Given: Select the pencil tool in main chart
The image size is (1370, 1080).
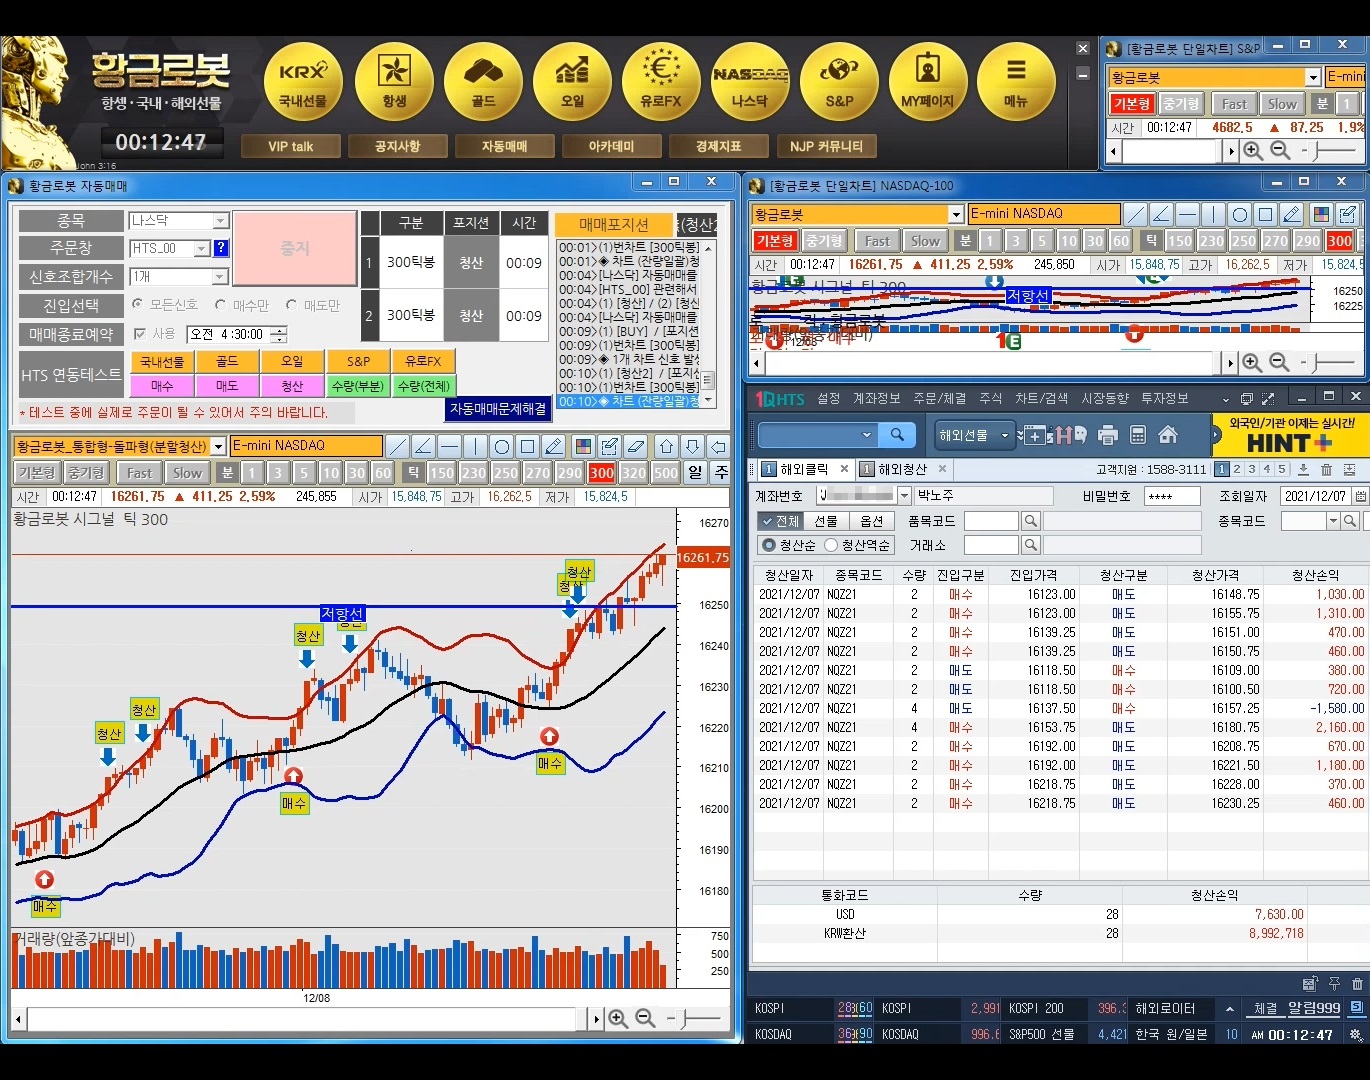Looking at the screenshot, I should pos(554,446).
